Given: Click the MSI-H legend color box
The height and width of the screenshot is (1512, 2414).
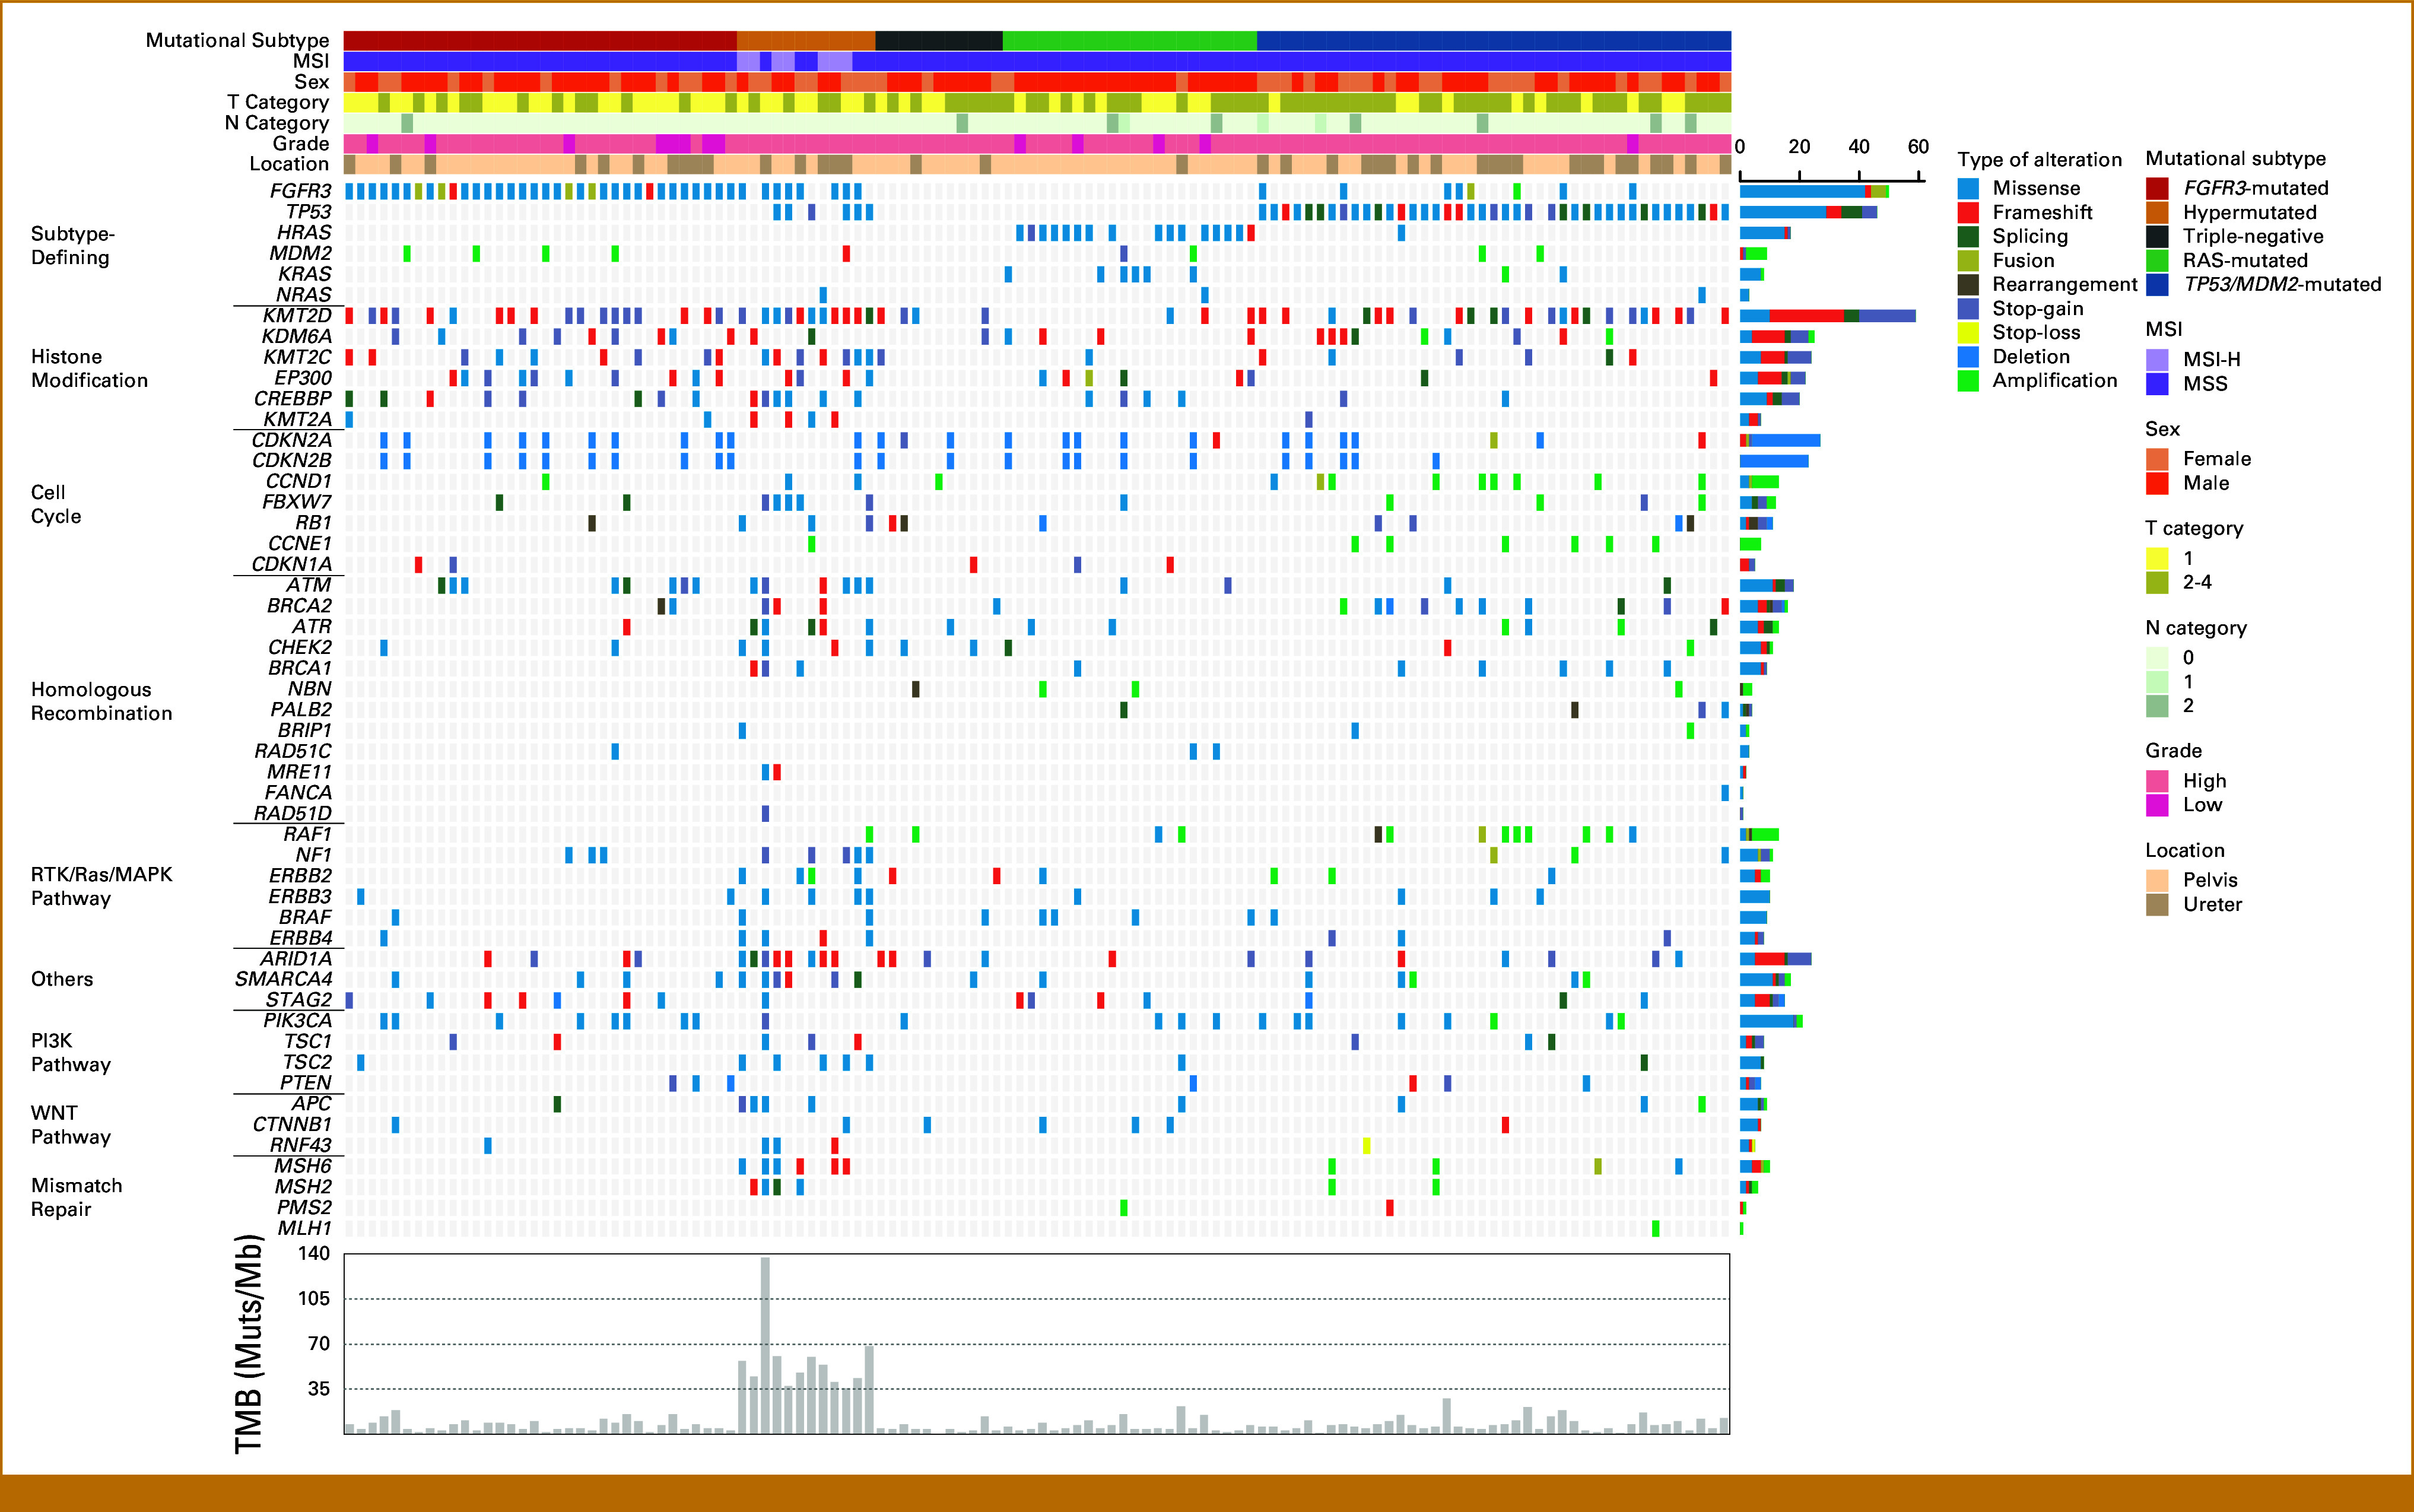Looking at the screenshot, I should click(x=2156, y=359).
